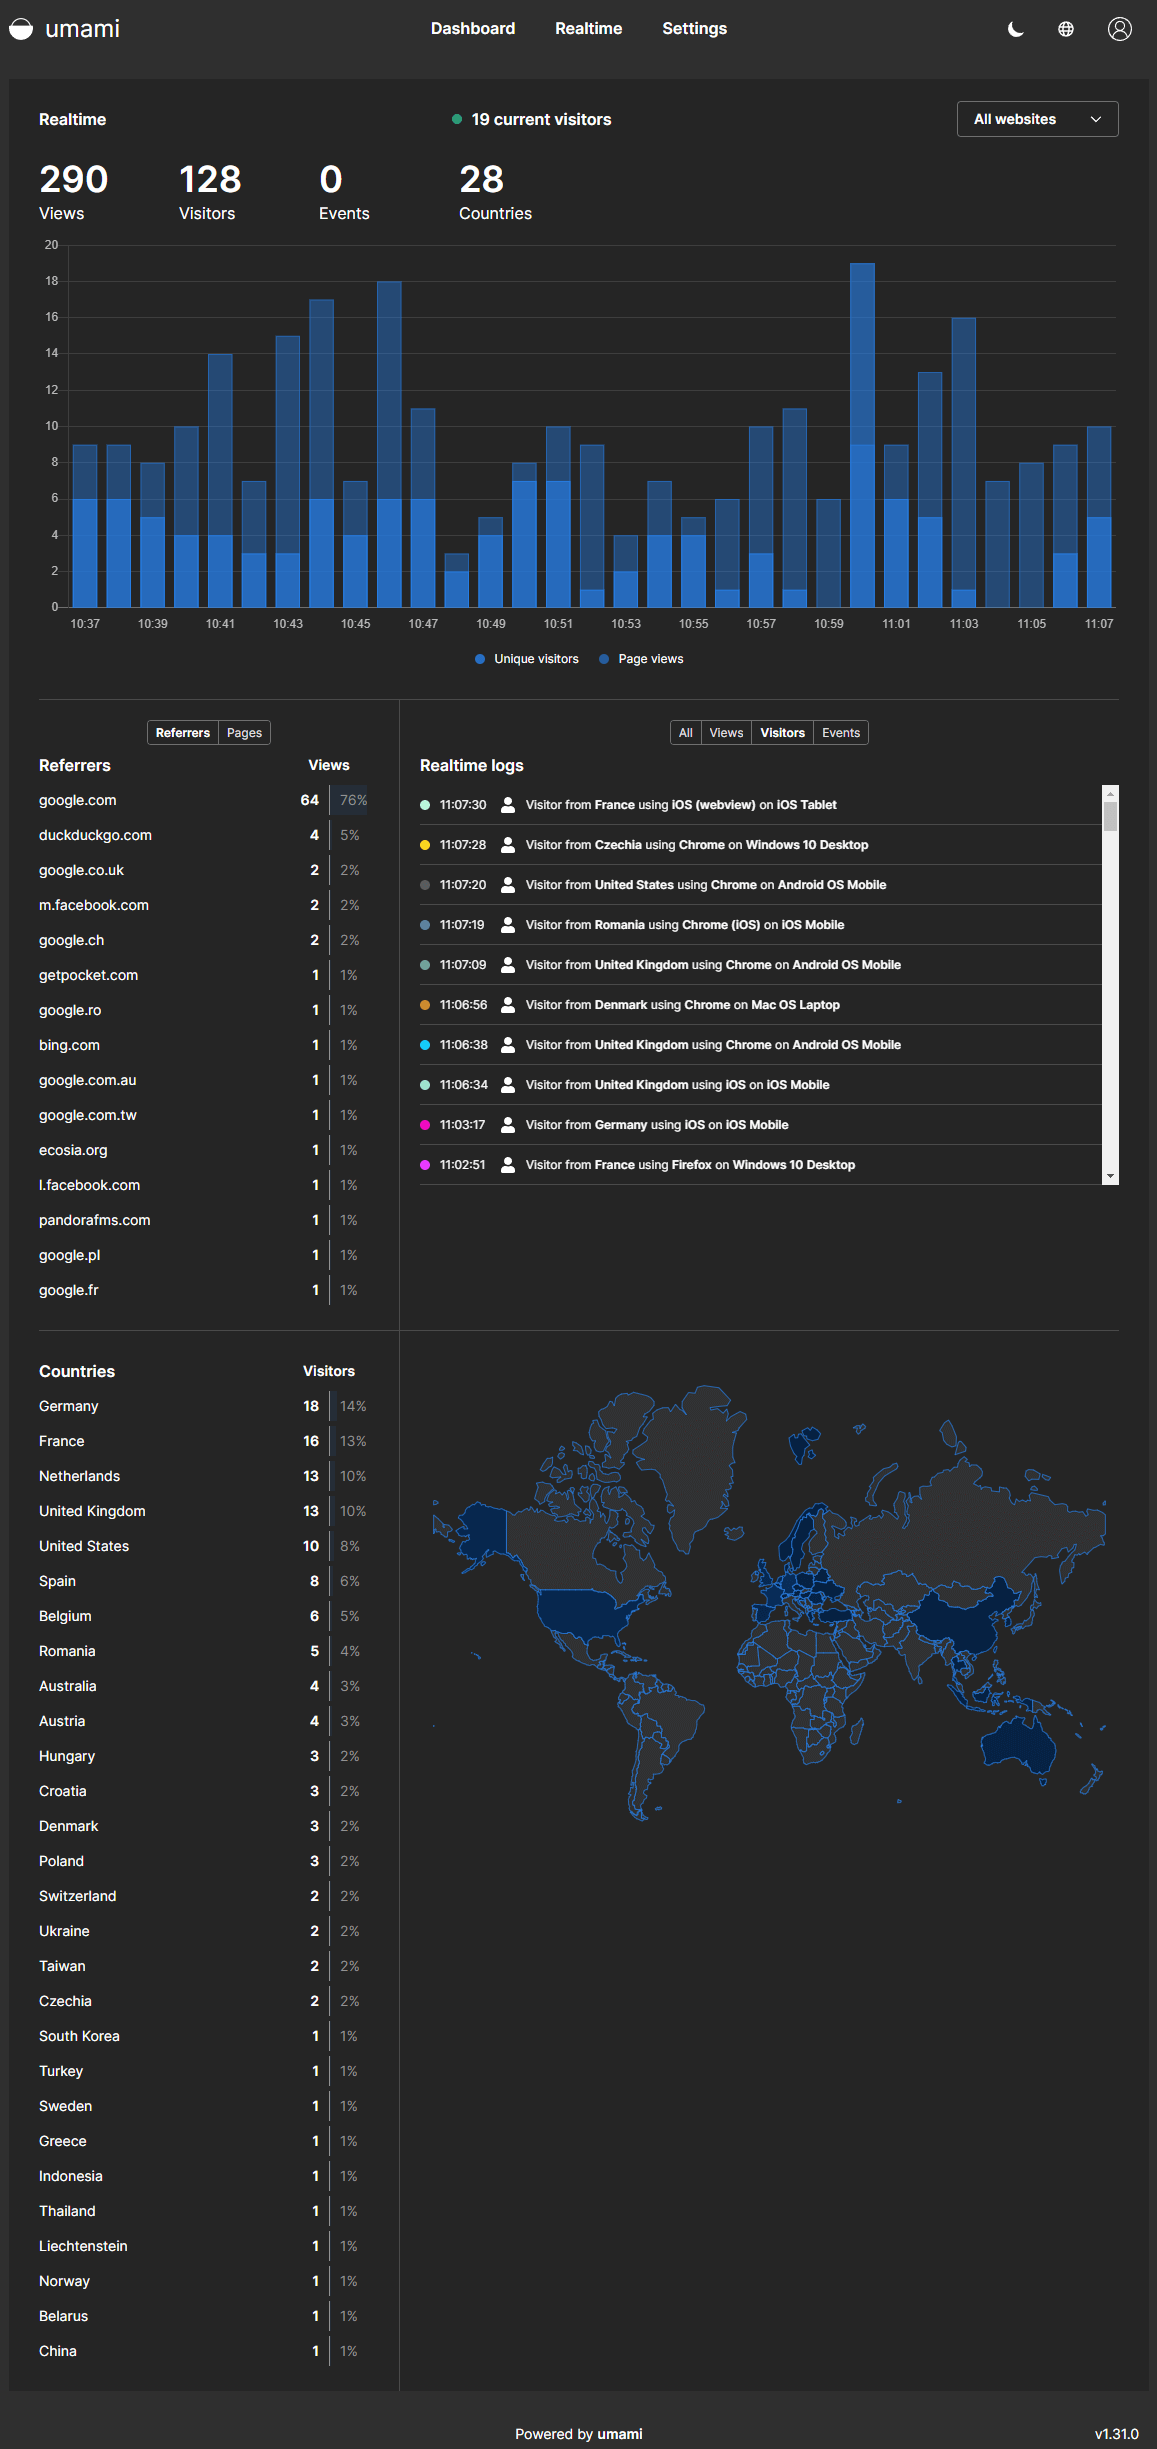The height and width of the screenshot is (2449, 1157).
Task: Expand the All websites dropdown
Action: coord(1036,119)
